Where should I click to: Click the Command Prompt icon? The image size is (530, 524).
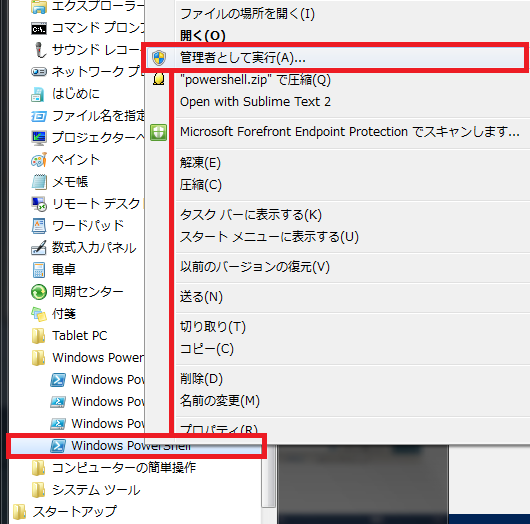click(39, 29)
